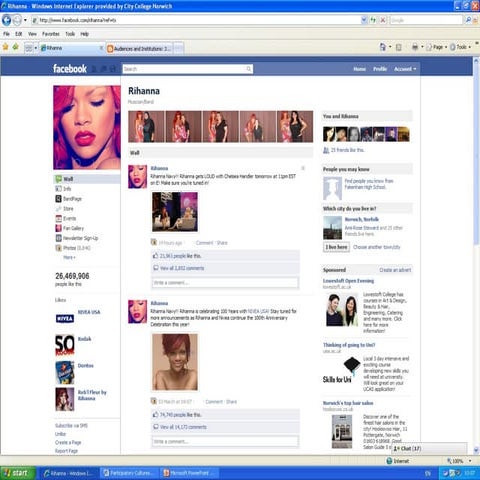The width and height of the screenshot is (480, 480).
Task: Open the File menu
Action: point(6,34)
